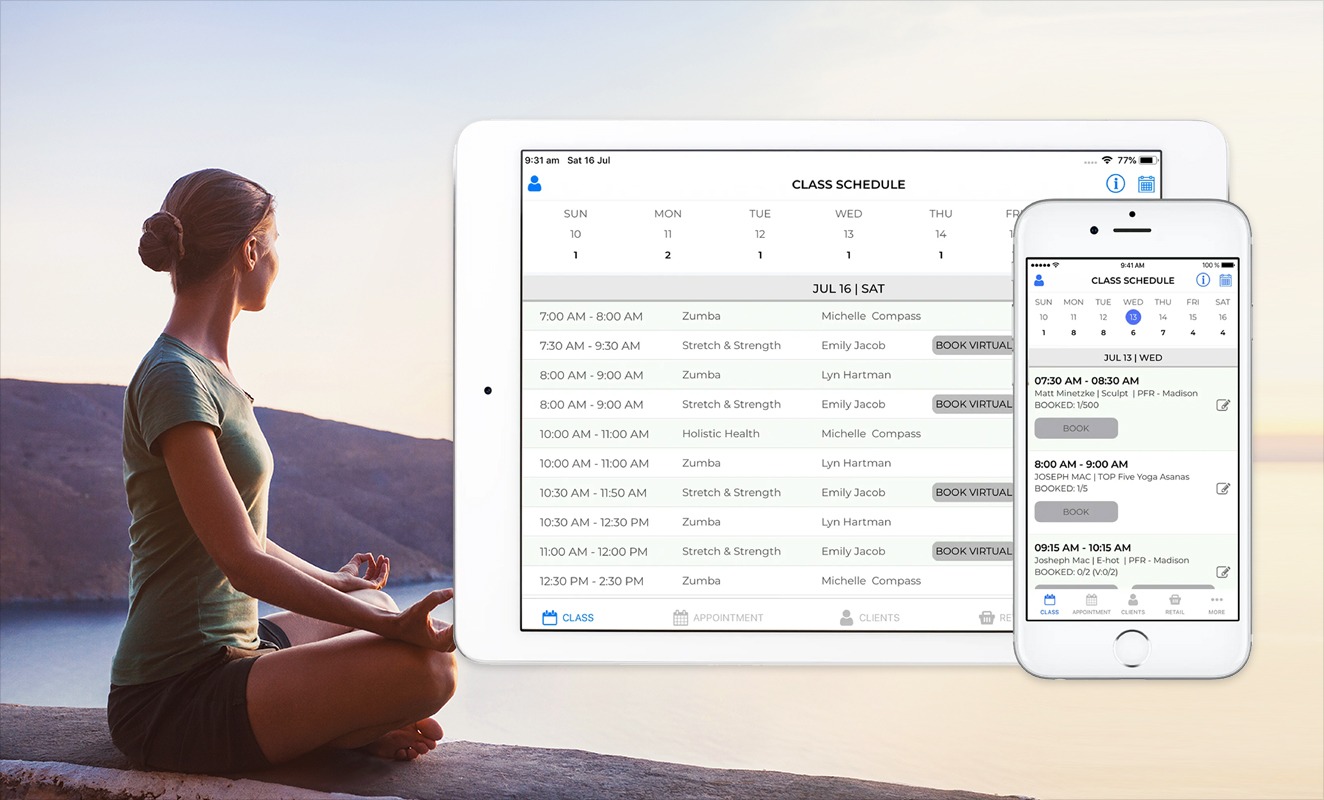The height and width of the screenshot is (800, 1324).
Task: Tap the More icon on the phone navigation
Action: tap(1216, 604)
